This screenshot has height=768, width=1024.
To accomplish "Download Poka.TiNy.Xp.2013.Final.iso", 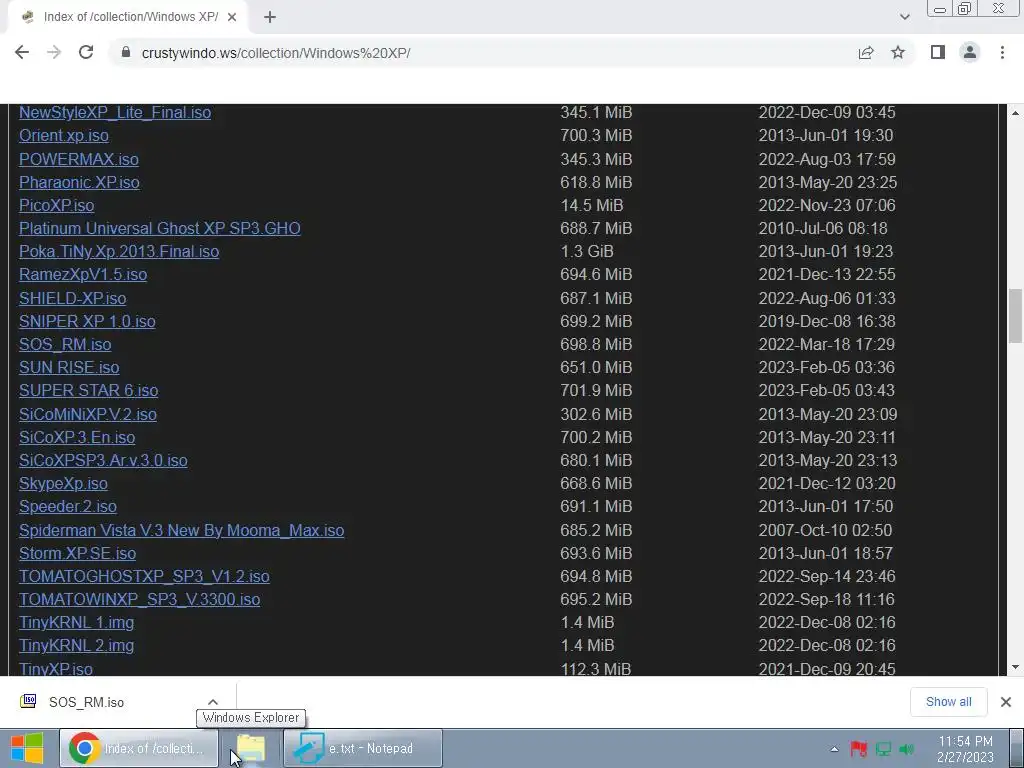I will (x=119, y=251).
